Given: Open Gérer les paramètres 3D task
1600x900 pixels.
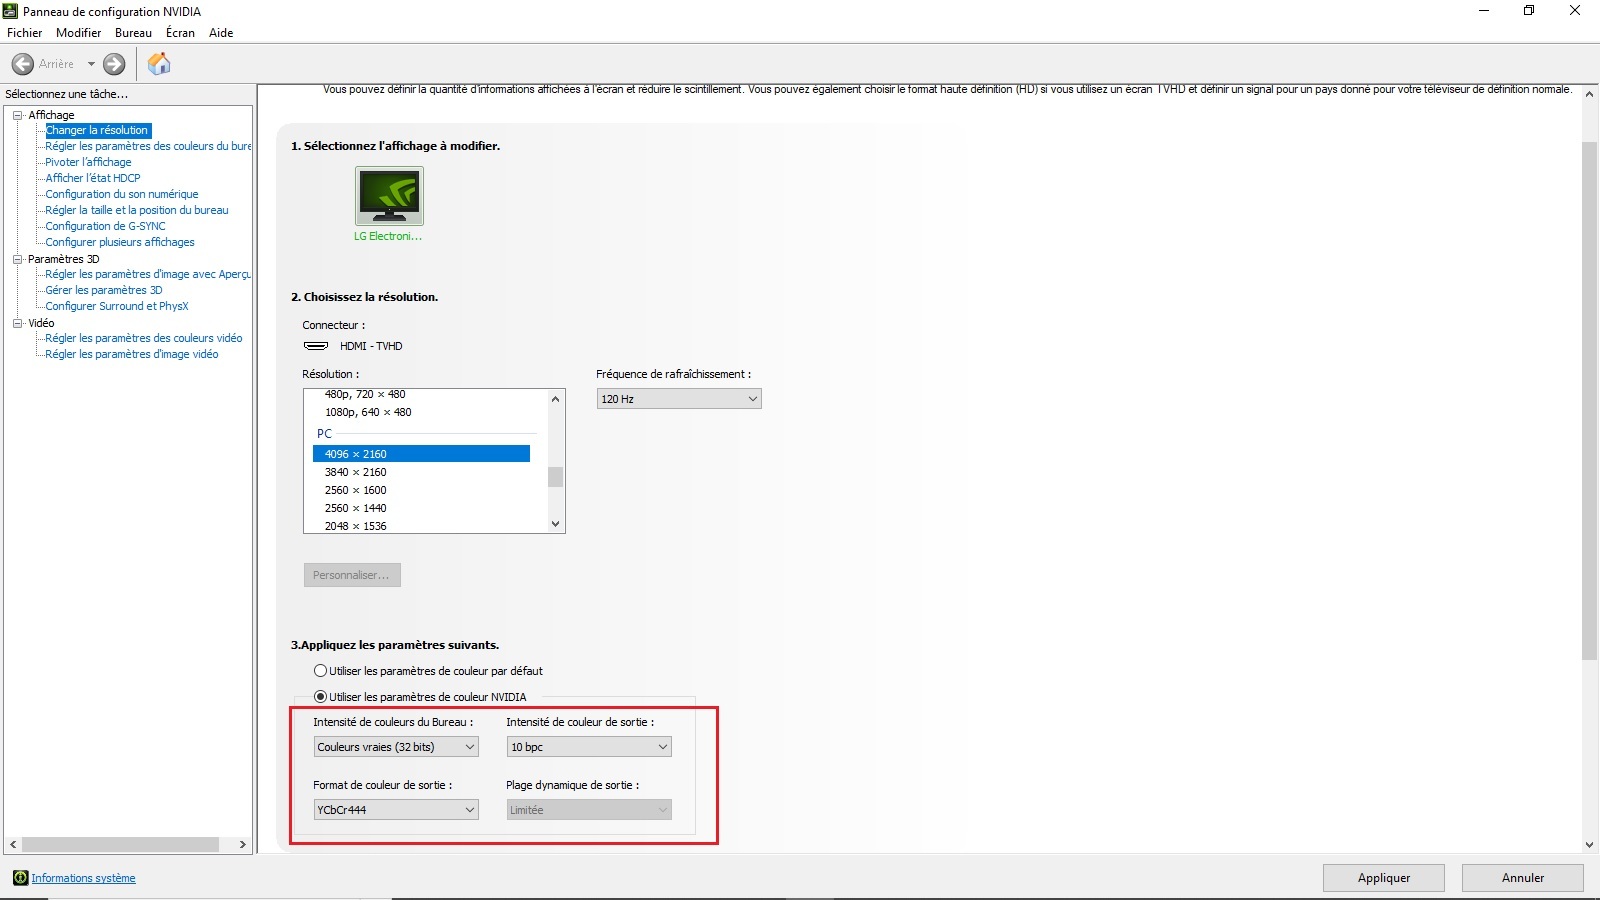Looking at the screenshot, I should (x=104, y=290).
